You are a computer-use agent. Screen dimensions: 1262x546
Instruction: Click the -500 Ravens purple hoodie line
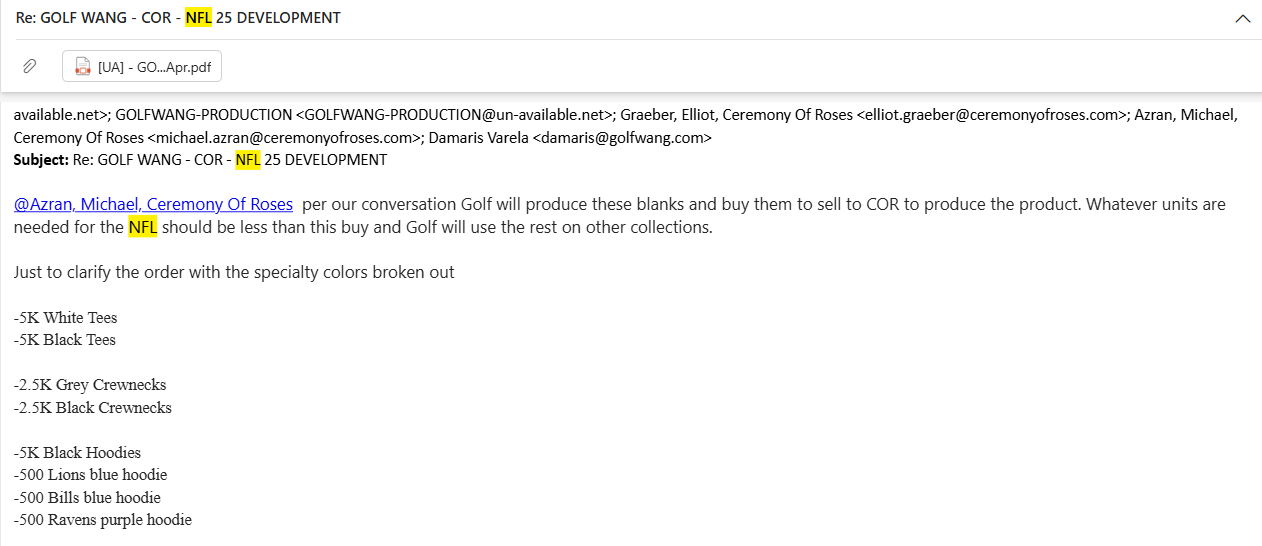click(103, 520)
